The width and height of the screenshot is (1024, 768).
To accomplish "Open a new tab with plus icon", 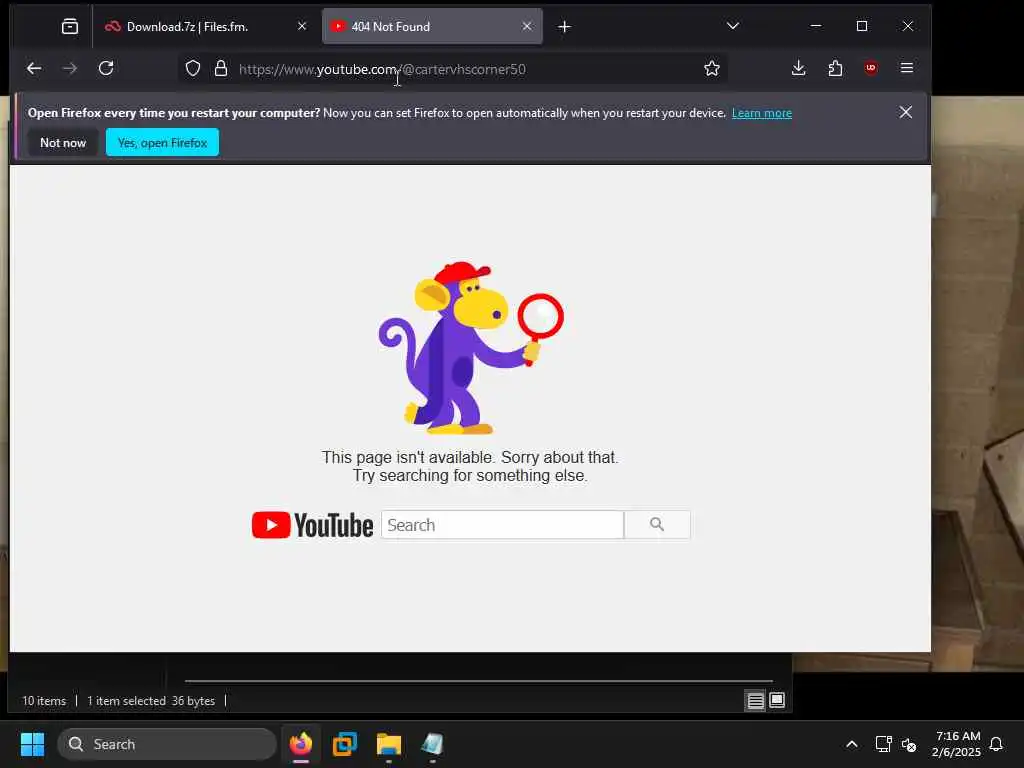I will (x=565, y=27).
